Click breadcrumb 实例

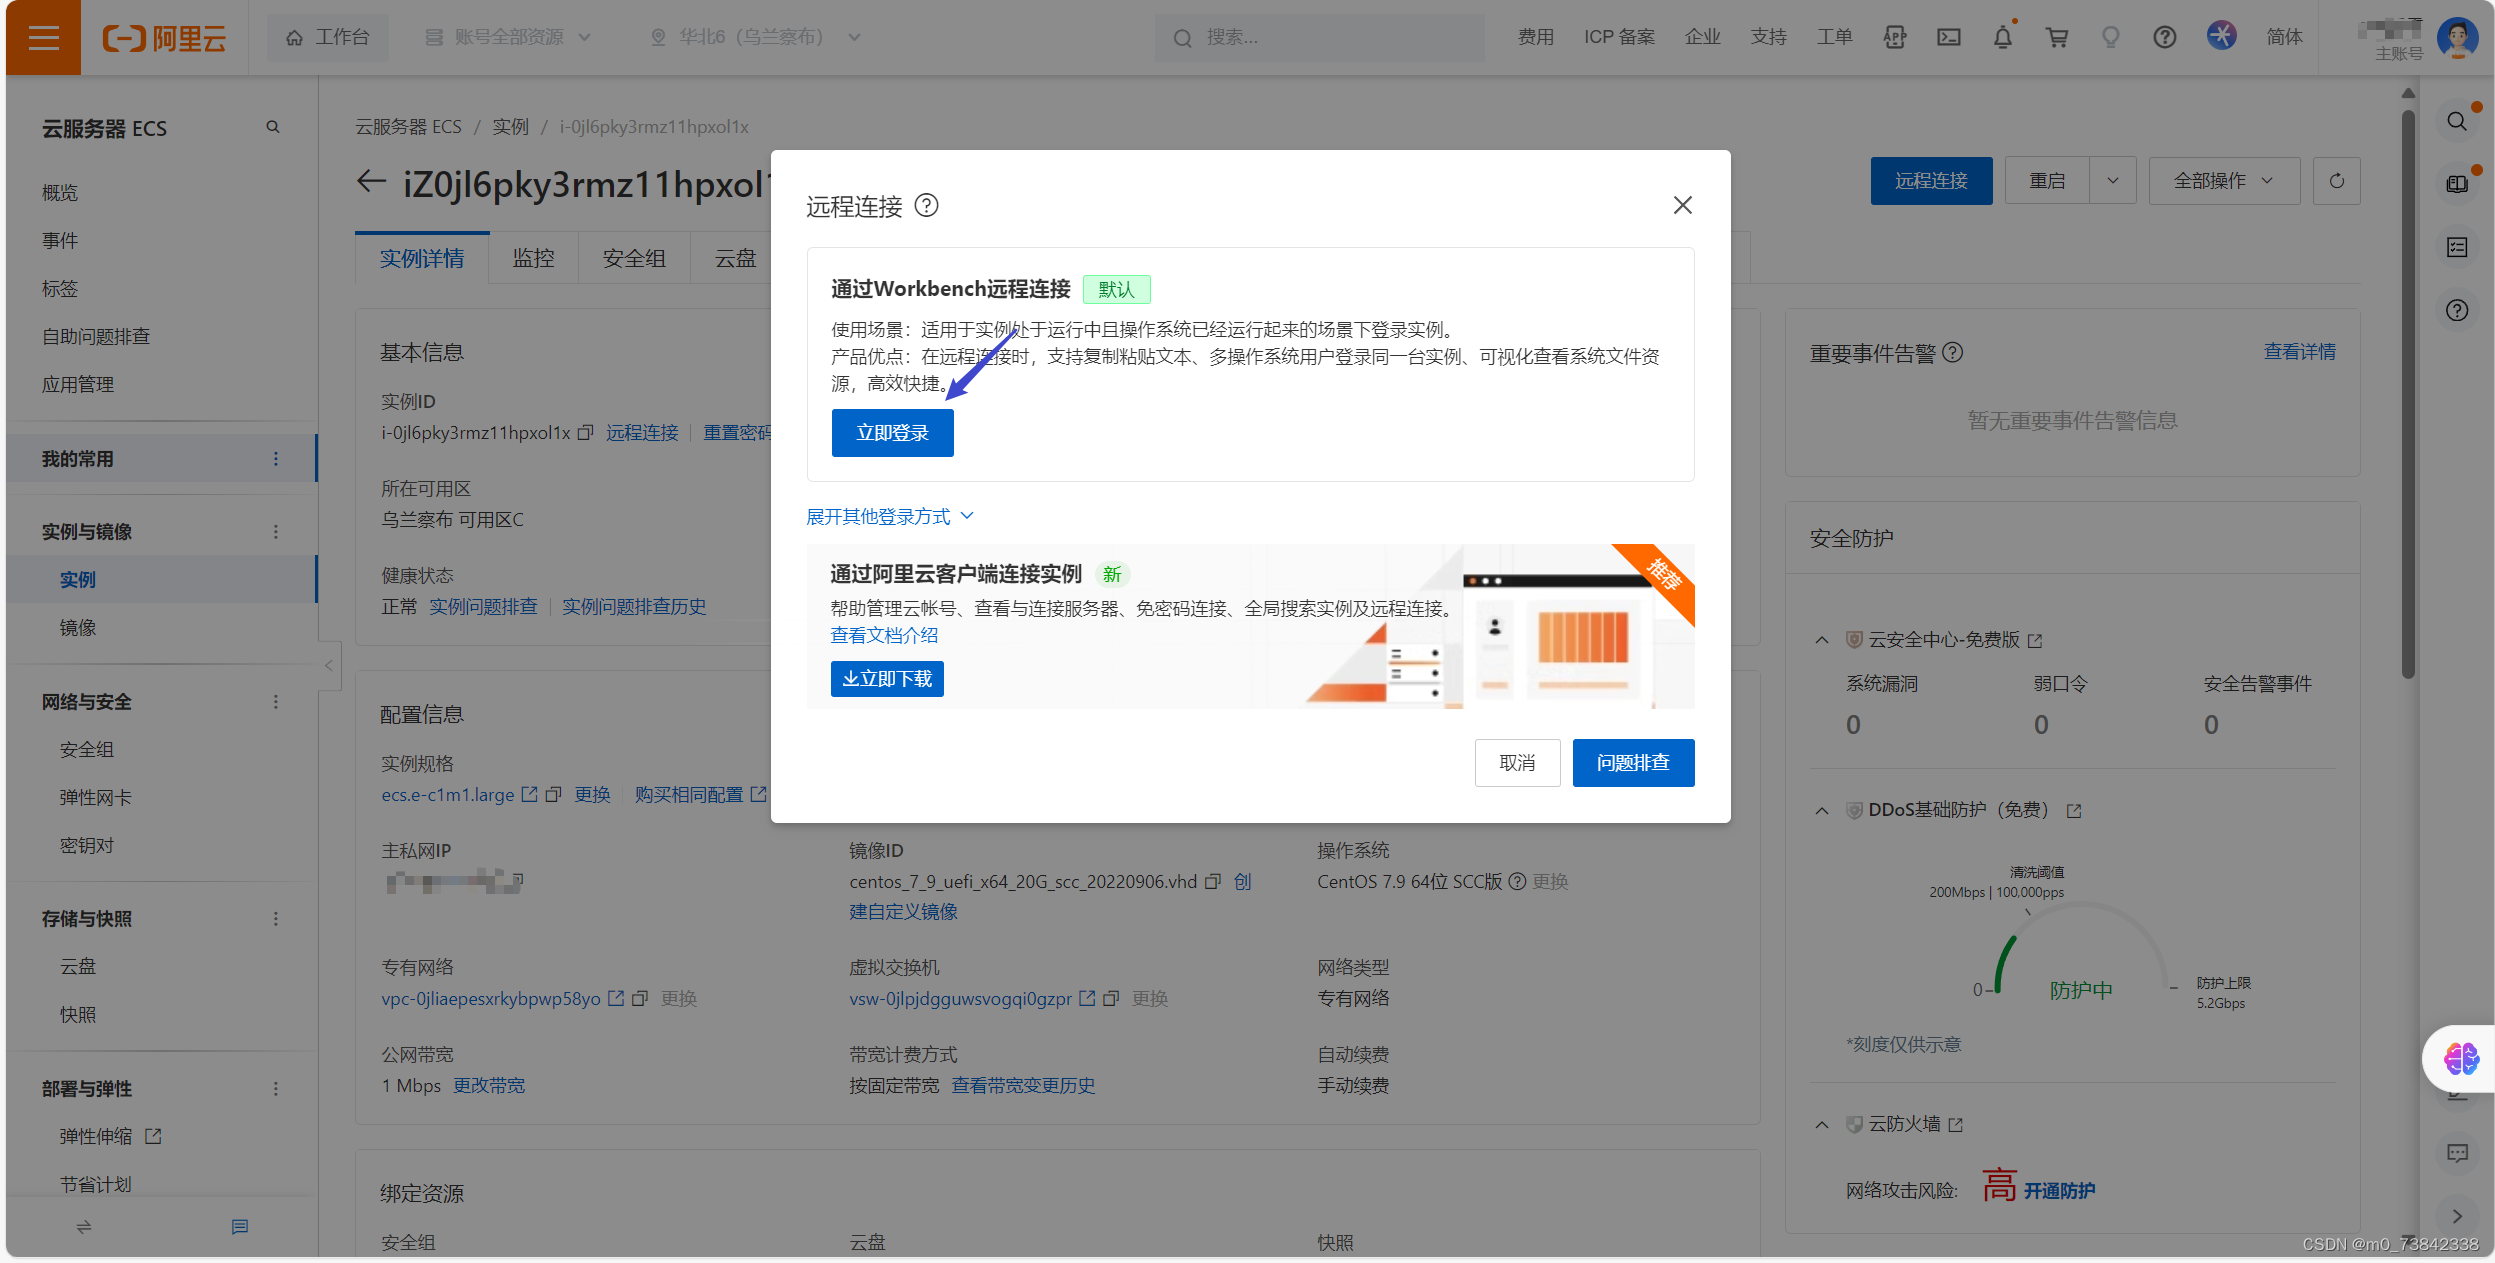[x=510, y=127]
